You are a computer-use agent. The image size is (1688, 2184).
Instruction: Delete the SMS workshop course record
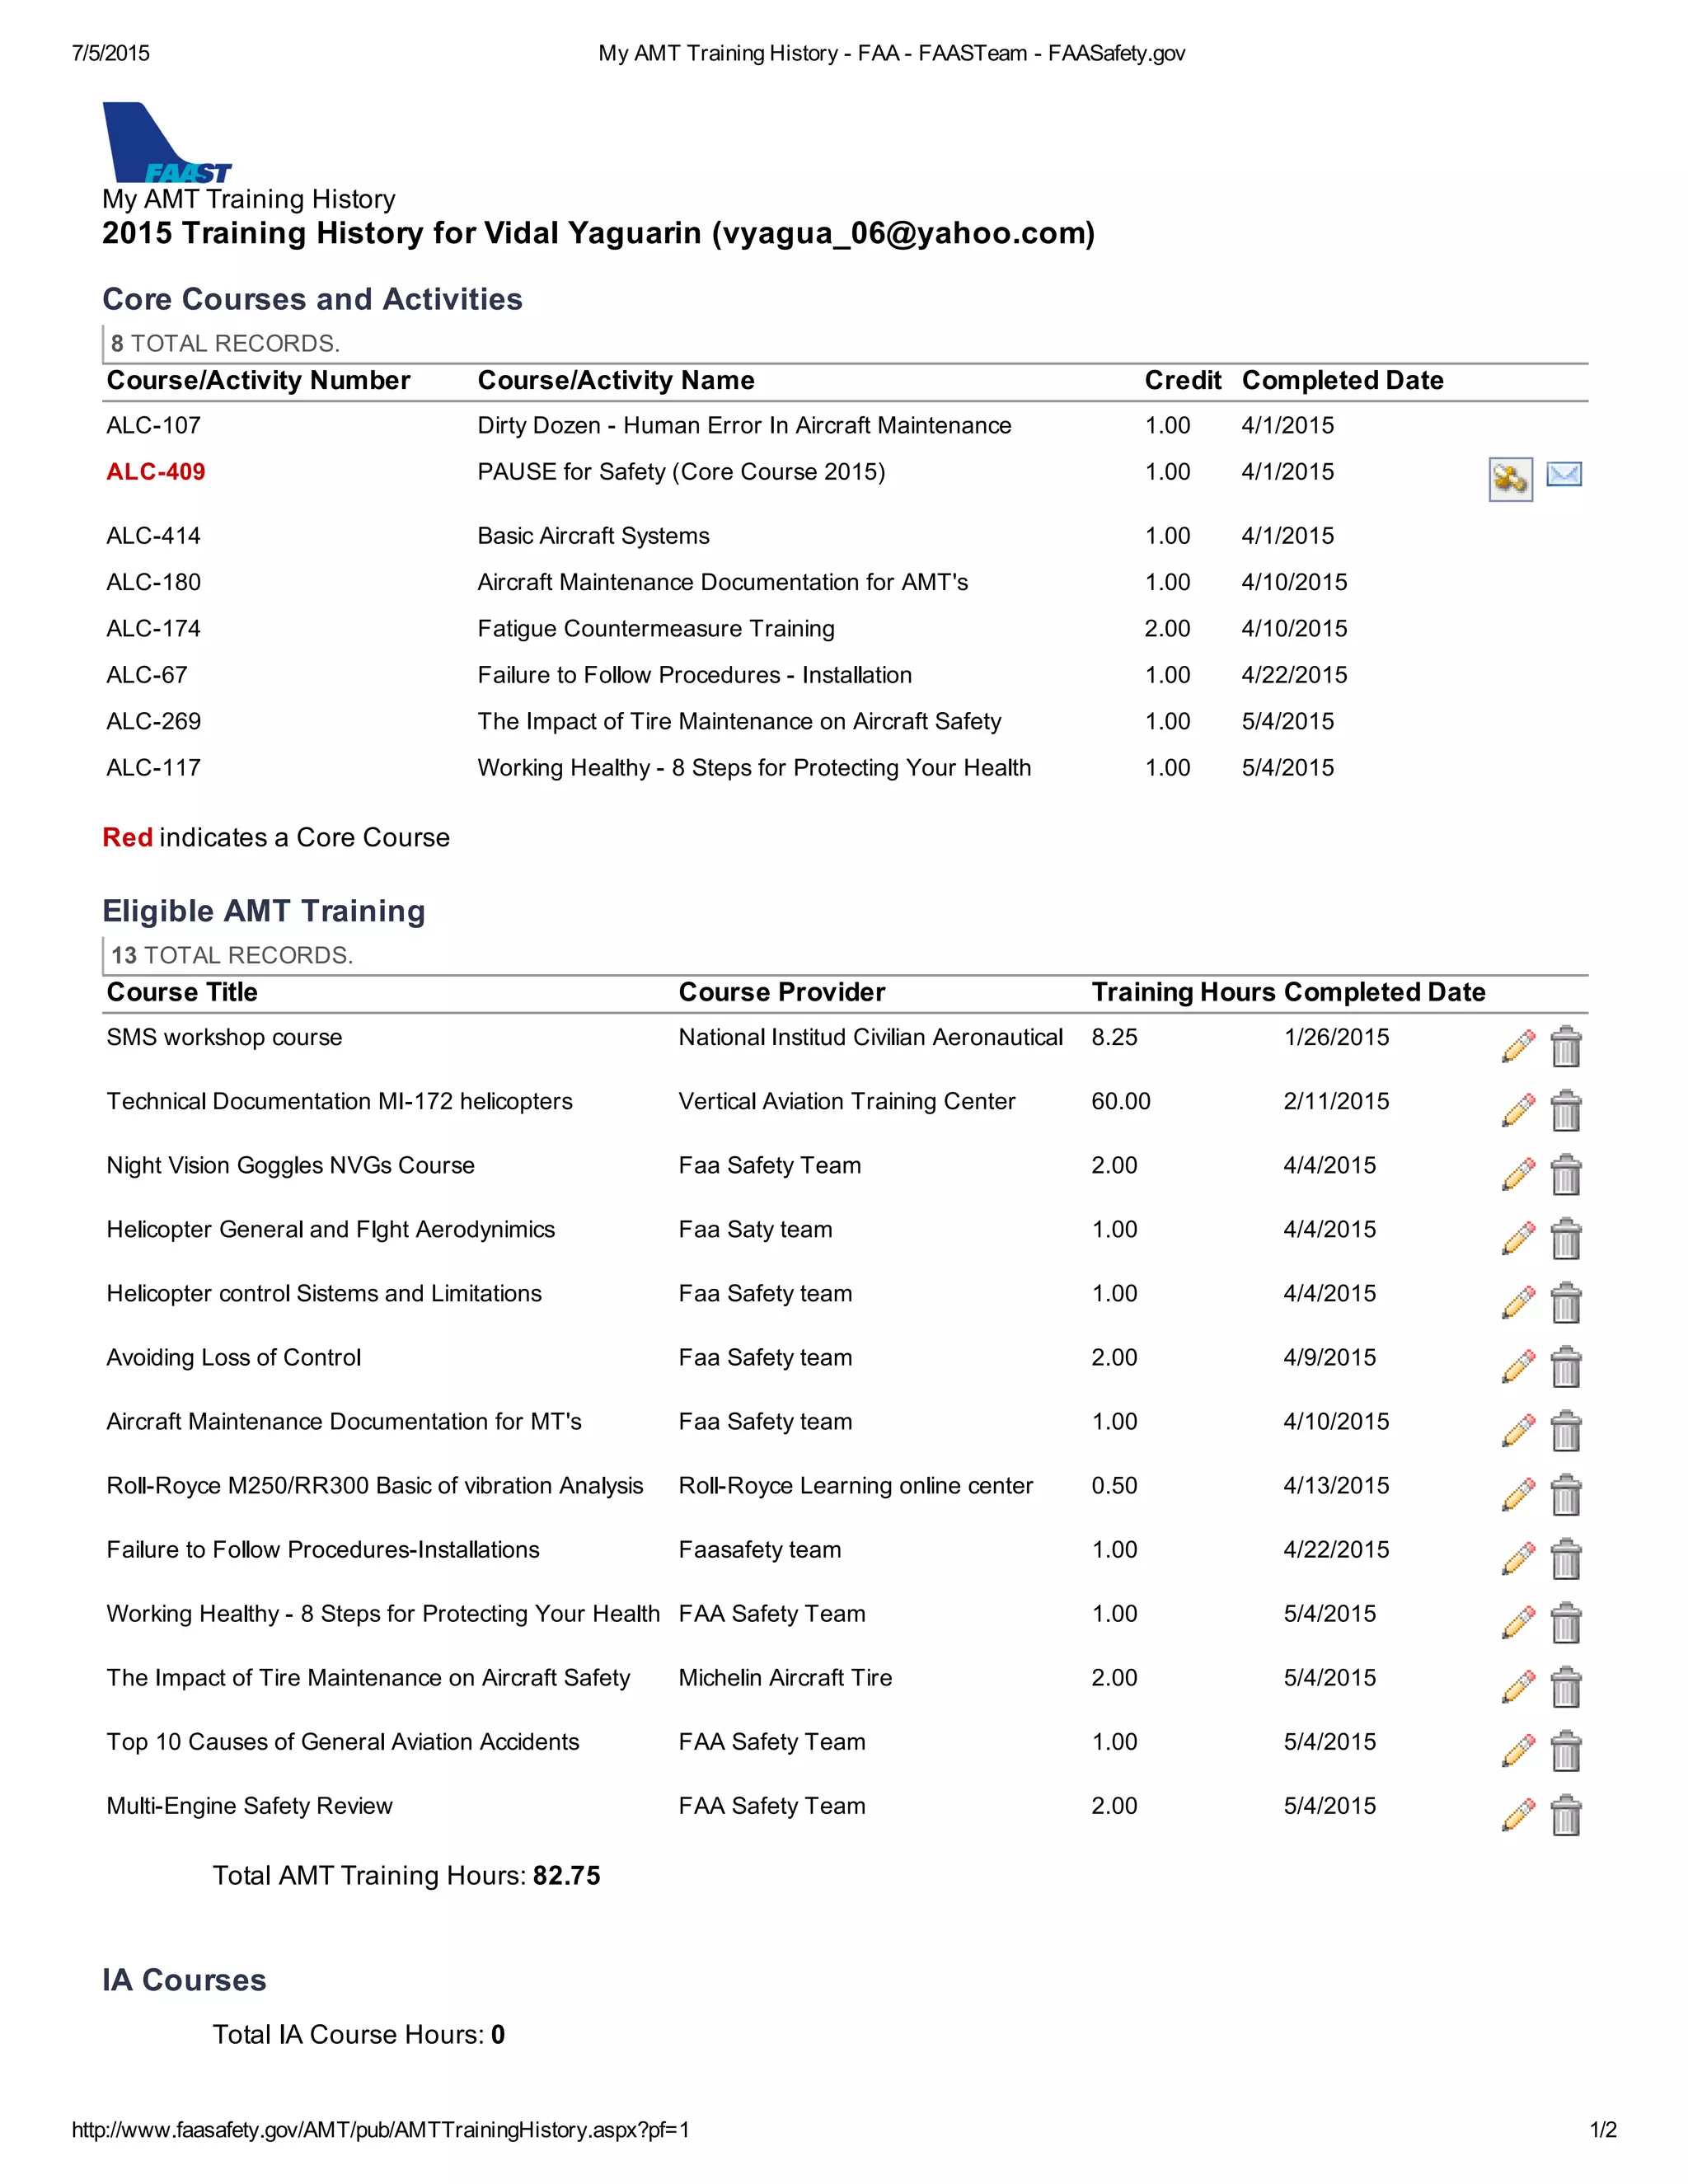pyautogui.click(x=1566, y=1046)
